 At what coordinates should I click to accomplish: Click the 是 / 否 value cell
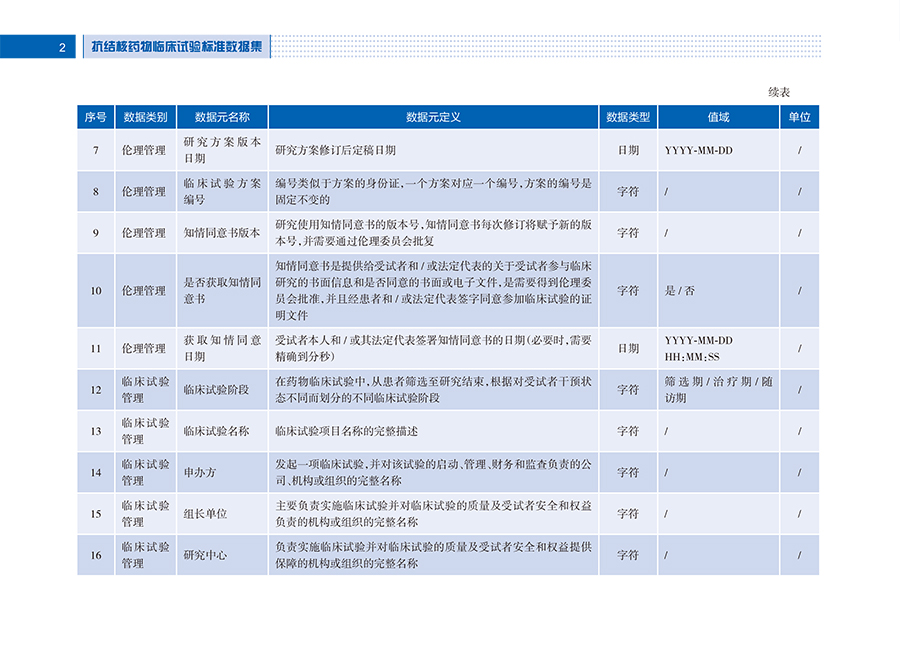point(719,291)
